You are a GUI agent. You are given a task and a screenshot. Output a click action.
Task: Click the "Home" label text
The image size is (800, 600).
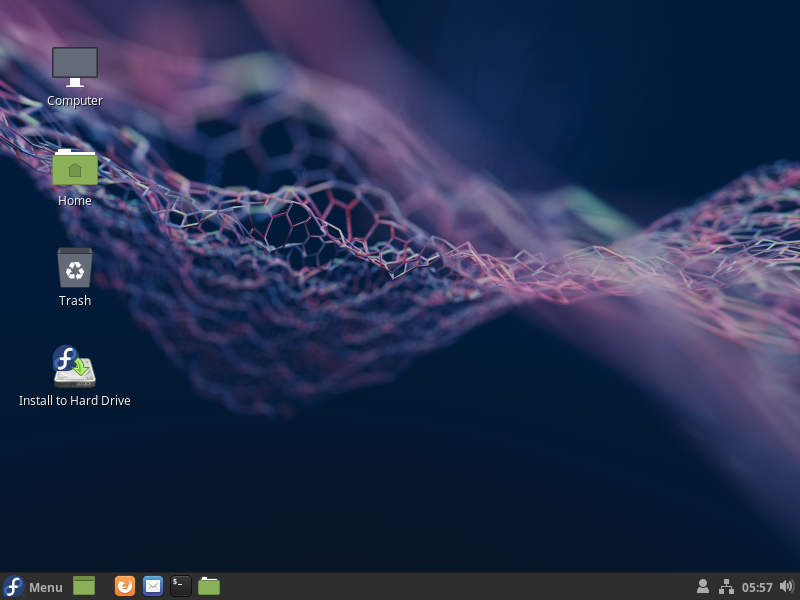(75, 201)
